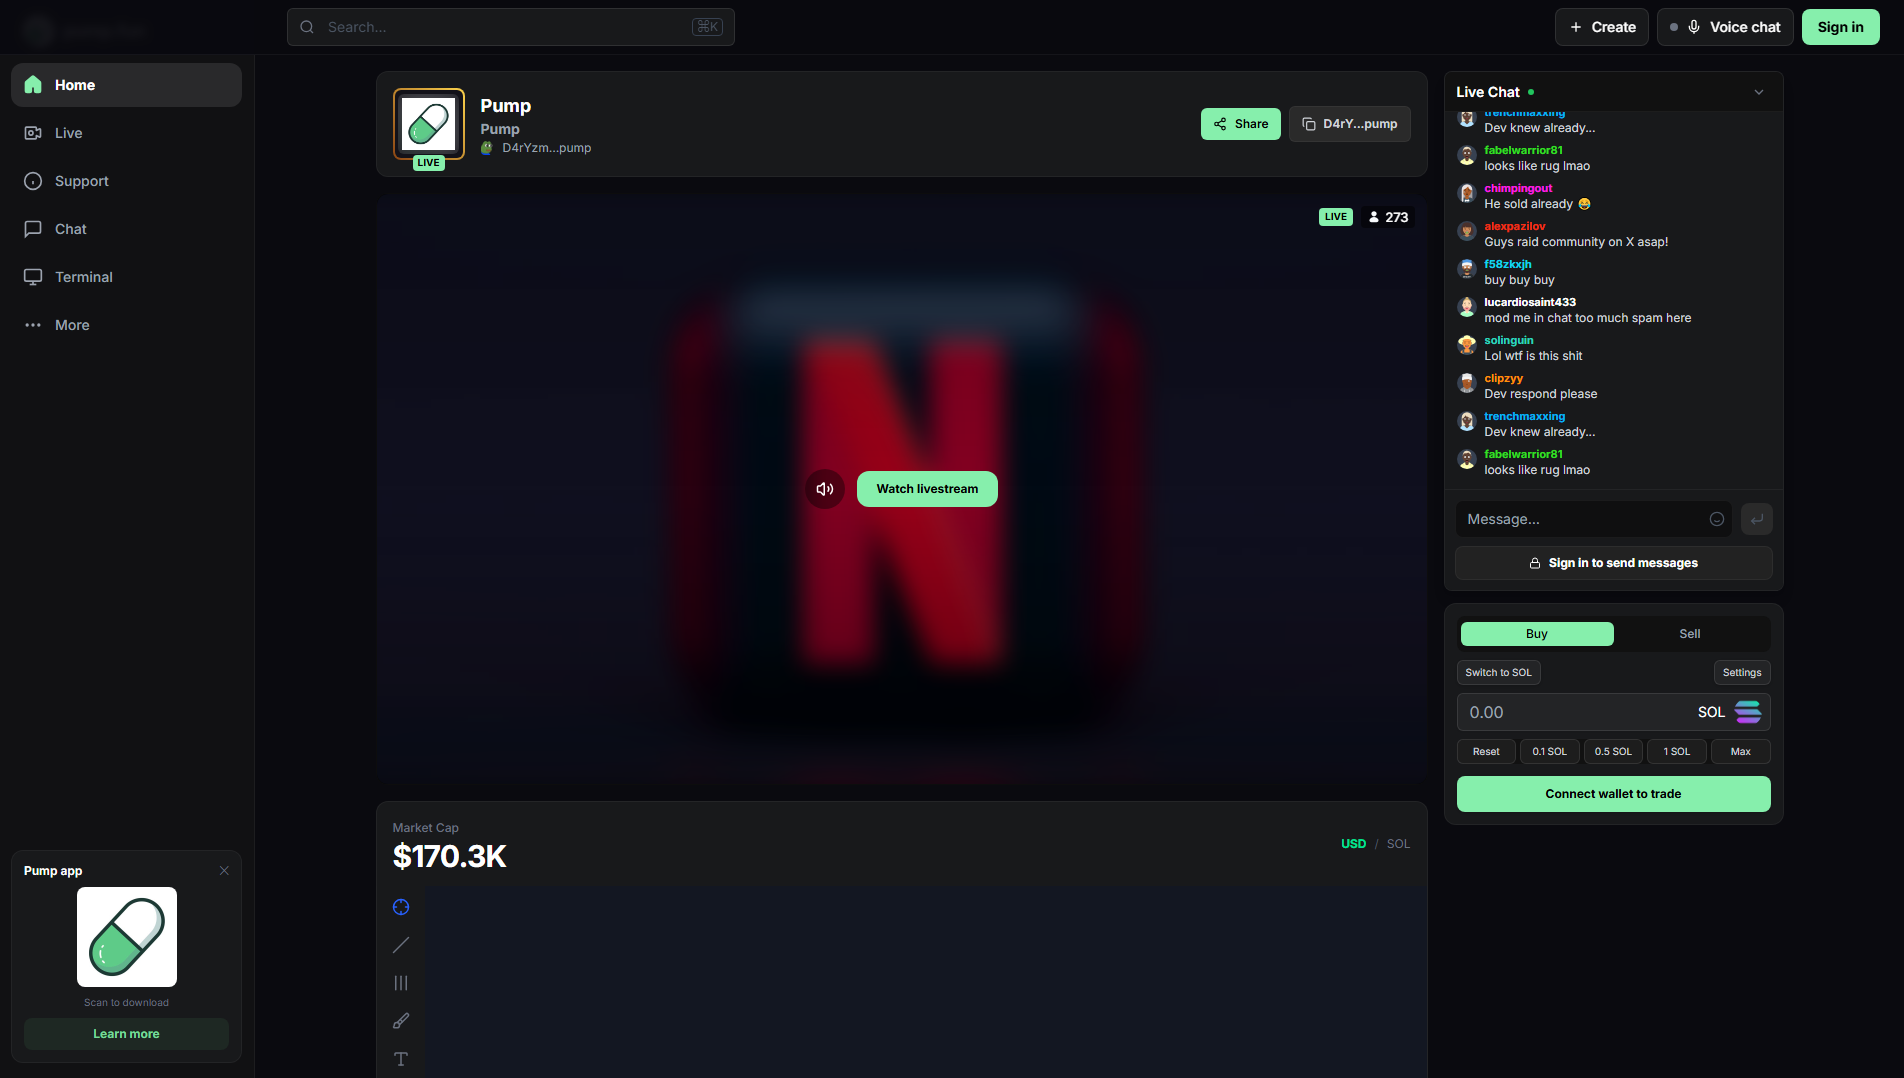Click Sign in button

pyautogui.click(x=1841, y=27)
